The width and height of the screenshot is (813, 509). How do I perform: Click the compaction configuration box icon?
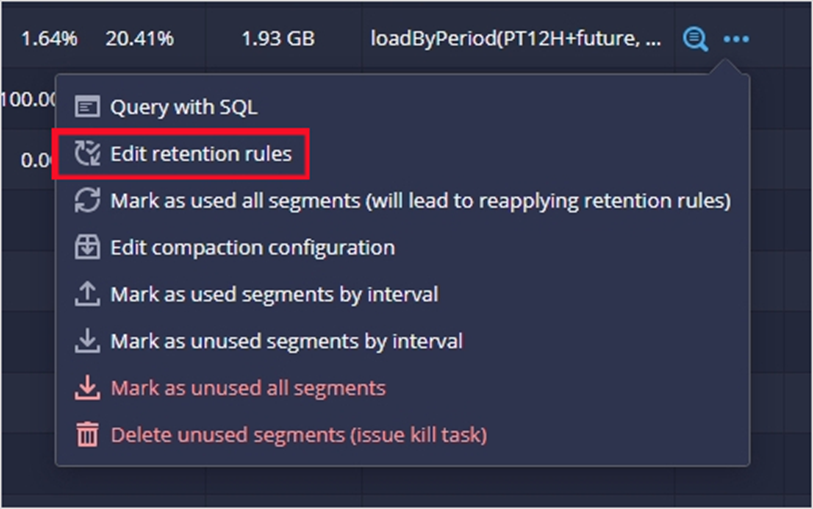[87, 247]
